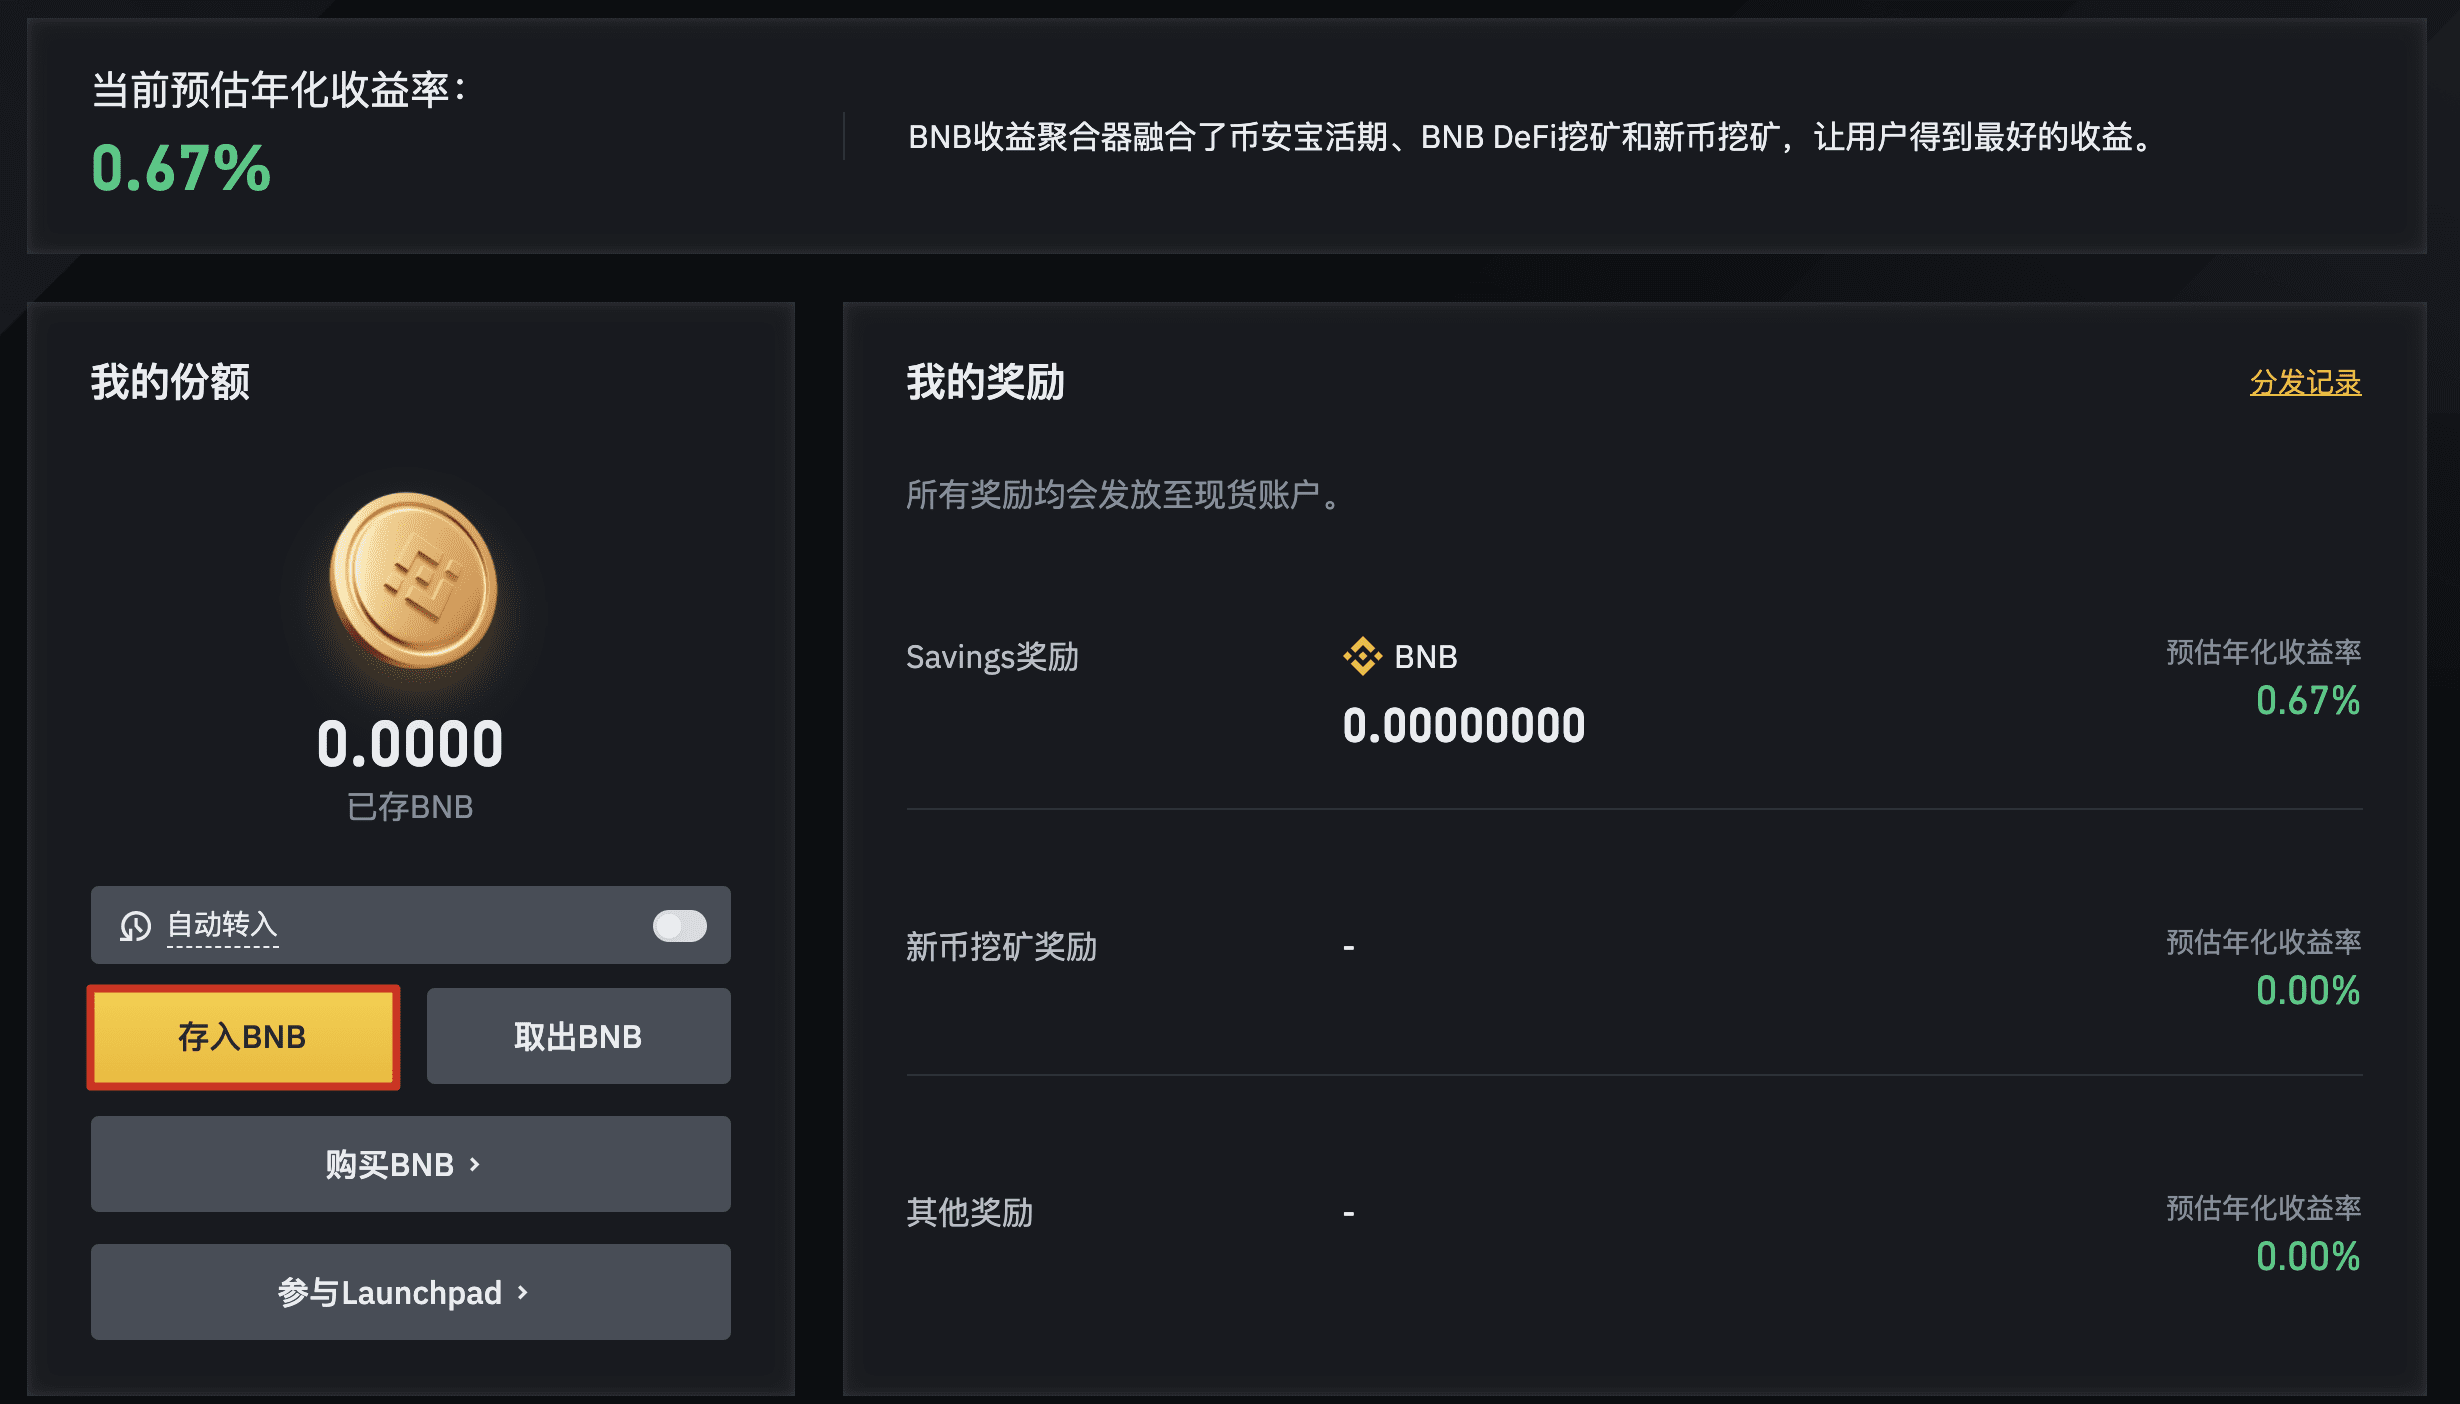Viewport: 2460px width, 1404px height.
Task: Click the 新币挖矿奖励 row label
Action: coord(1001,946)
